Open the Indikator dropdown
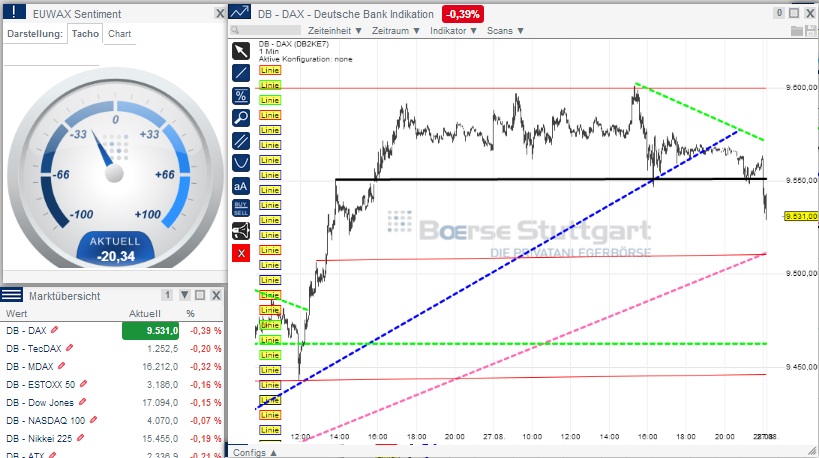Screen dimensions: 819x458 click(453, 31)
